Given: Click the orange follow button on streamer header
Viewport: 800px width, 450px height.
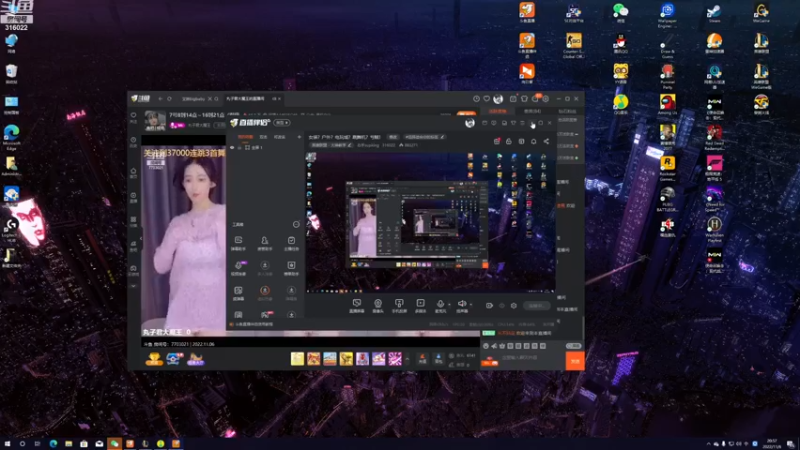Looking at the screenshot, I should [x=466, y=114].
